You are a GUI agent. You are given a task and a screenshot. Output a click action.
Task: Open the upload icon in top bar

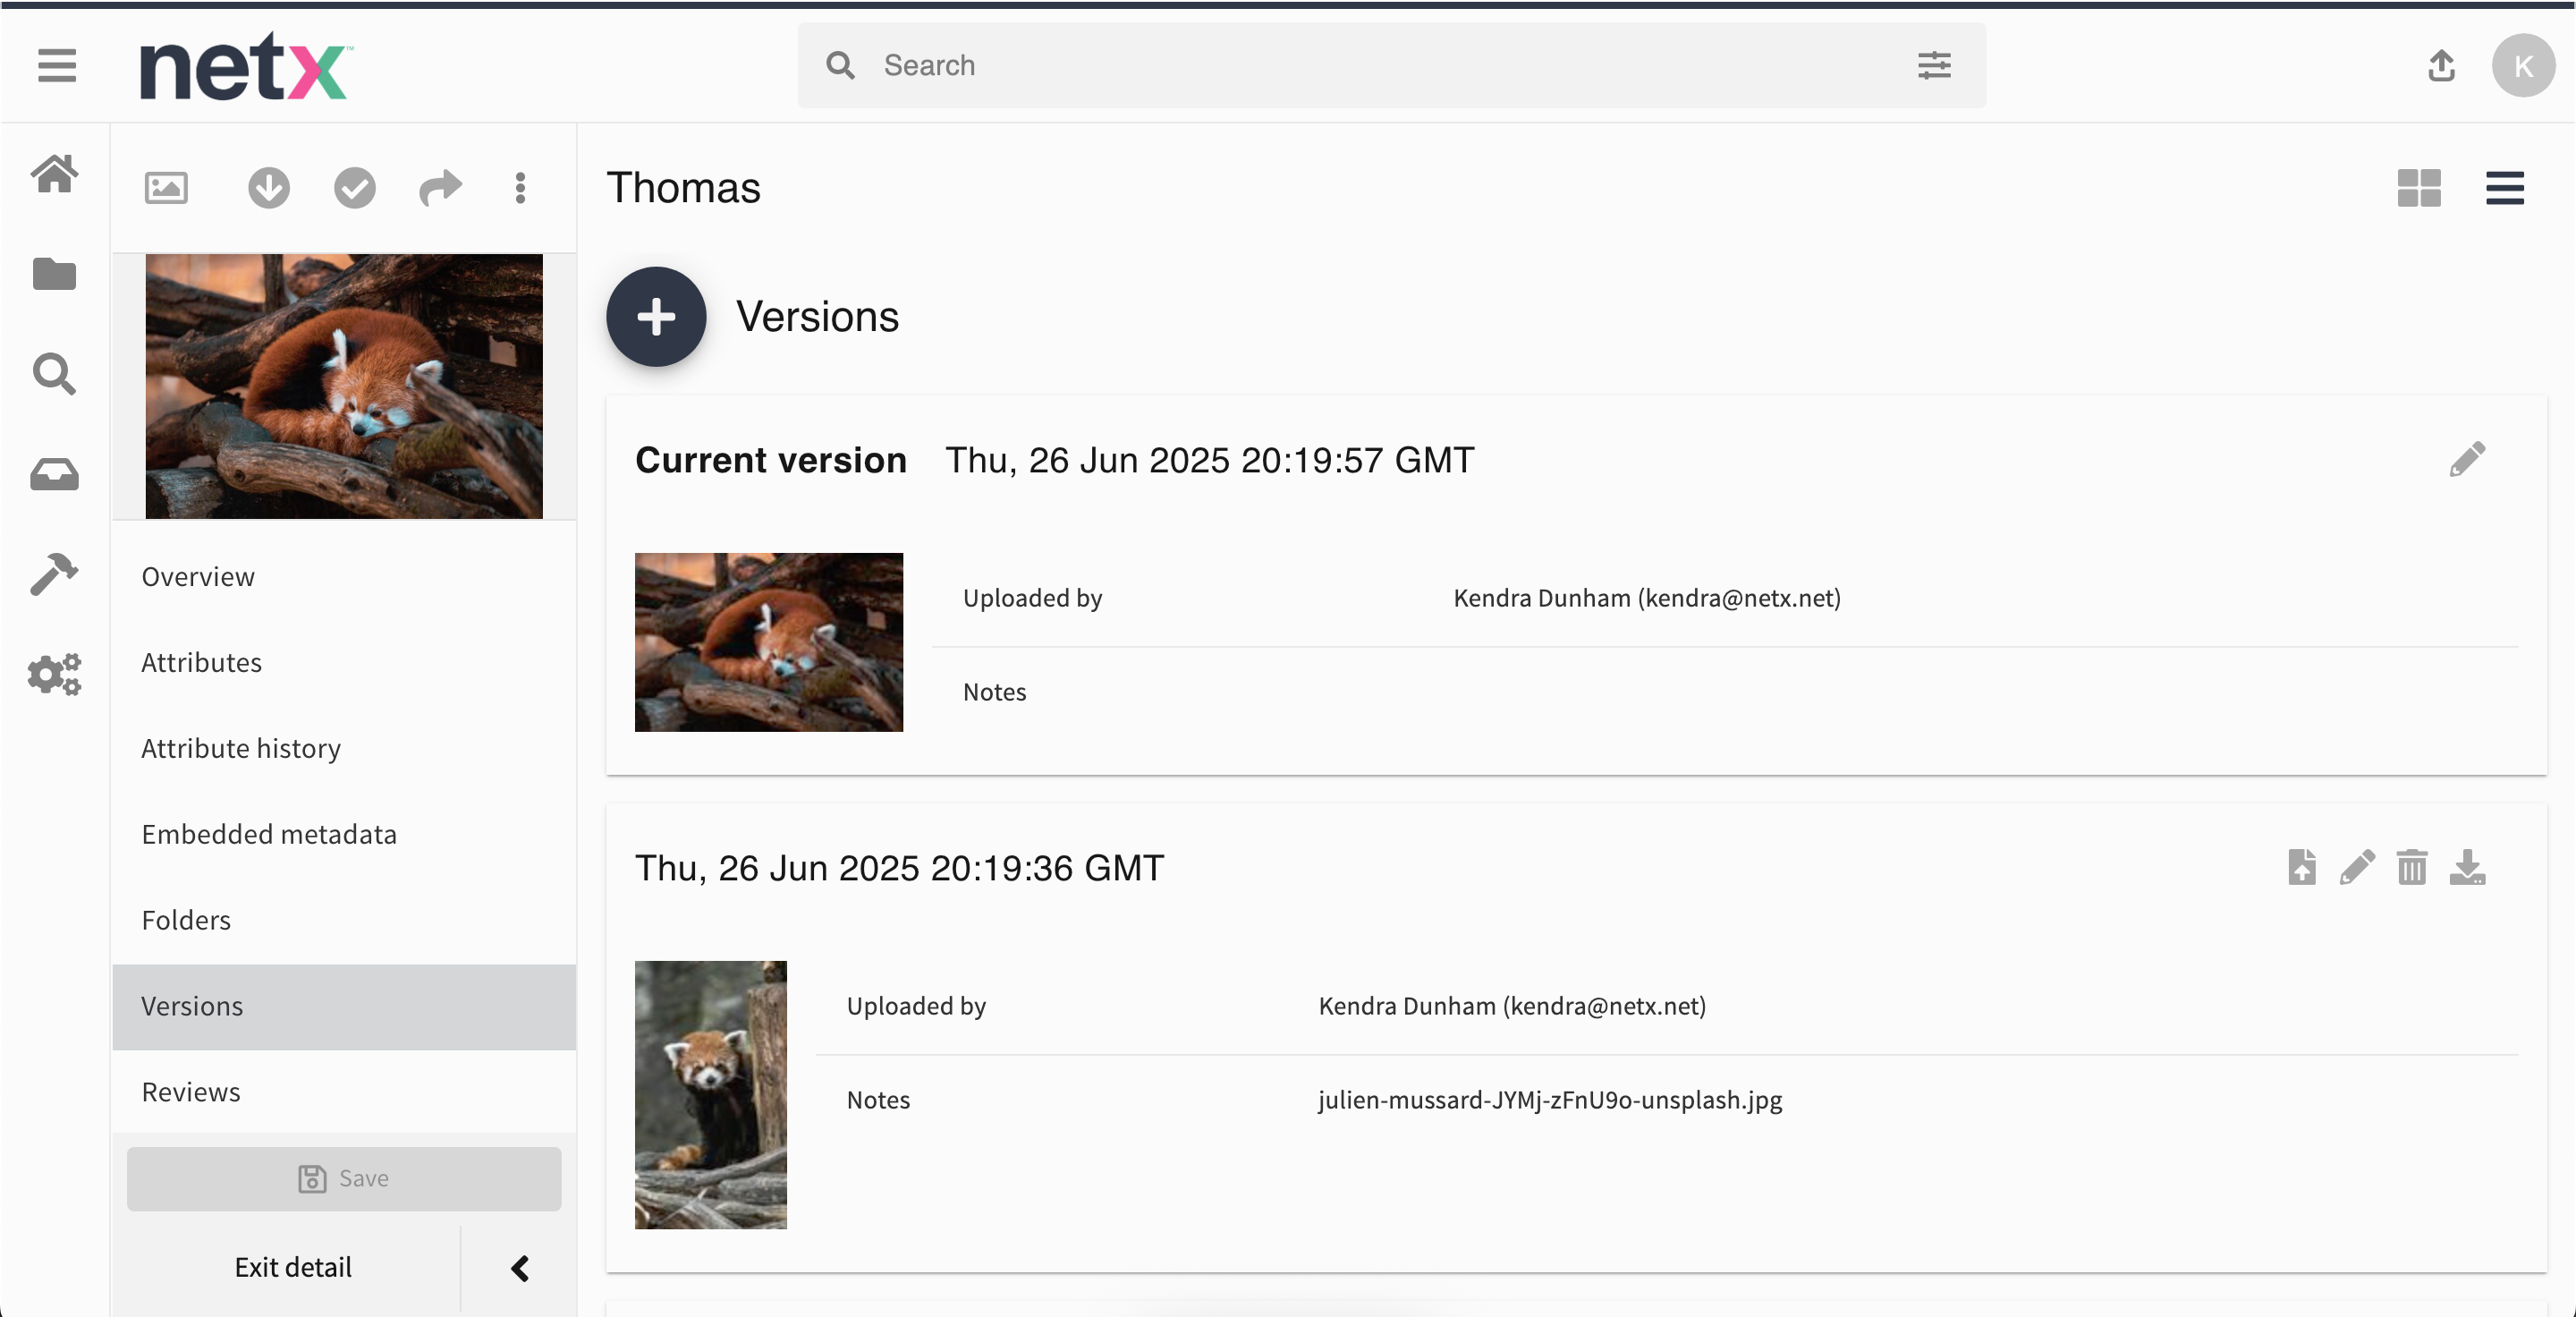[x=2441, y=66]
